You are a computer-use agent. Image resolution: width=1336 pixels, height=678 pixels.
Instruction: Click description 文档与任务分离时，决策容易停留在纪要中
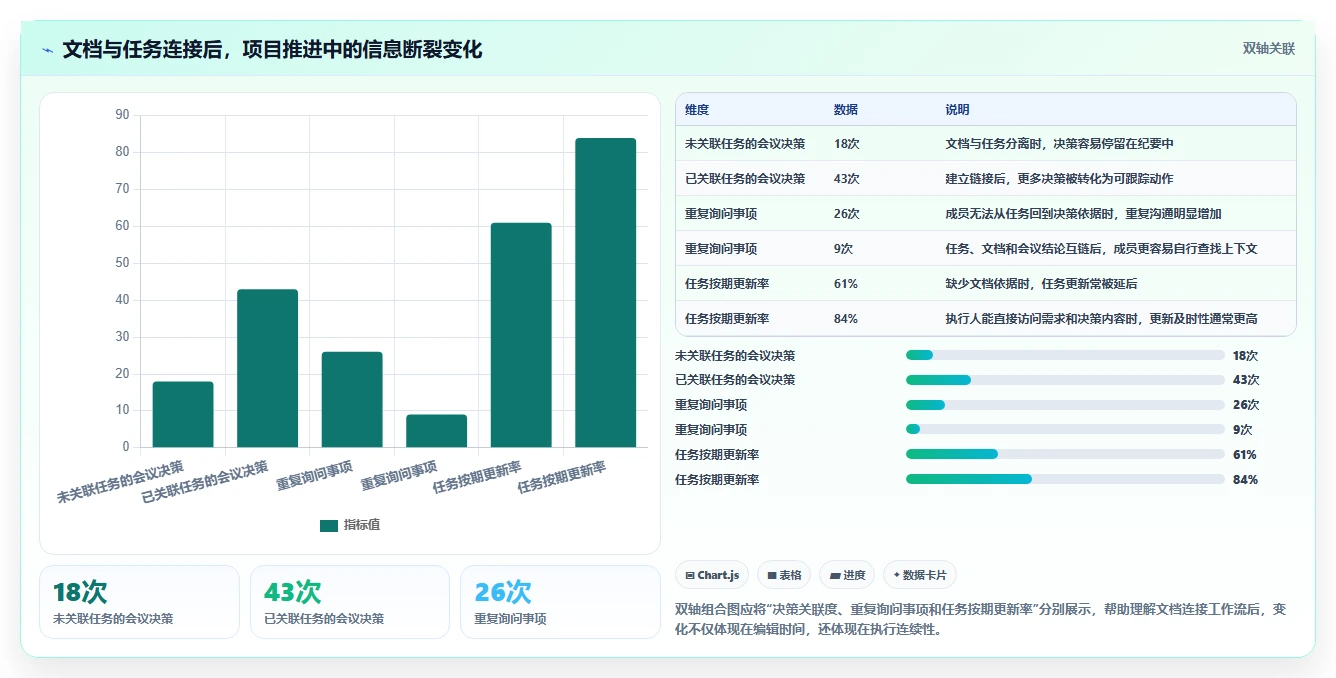1060,144
